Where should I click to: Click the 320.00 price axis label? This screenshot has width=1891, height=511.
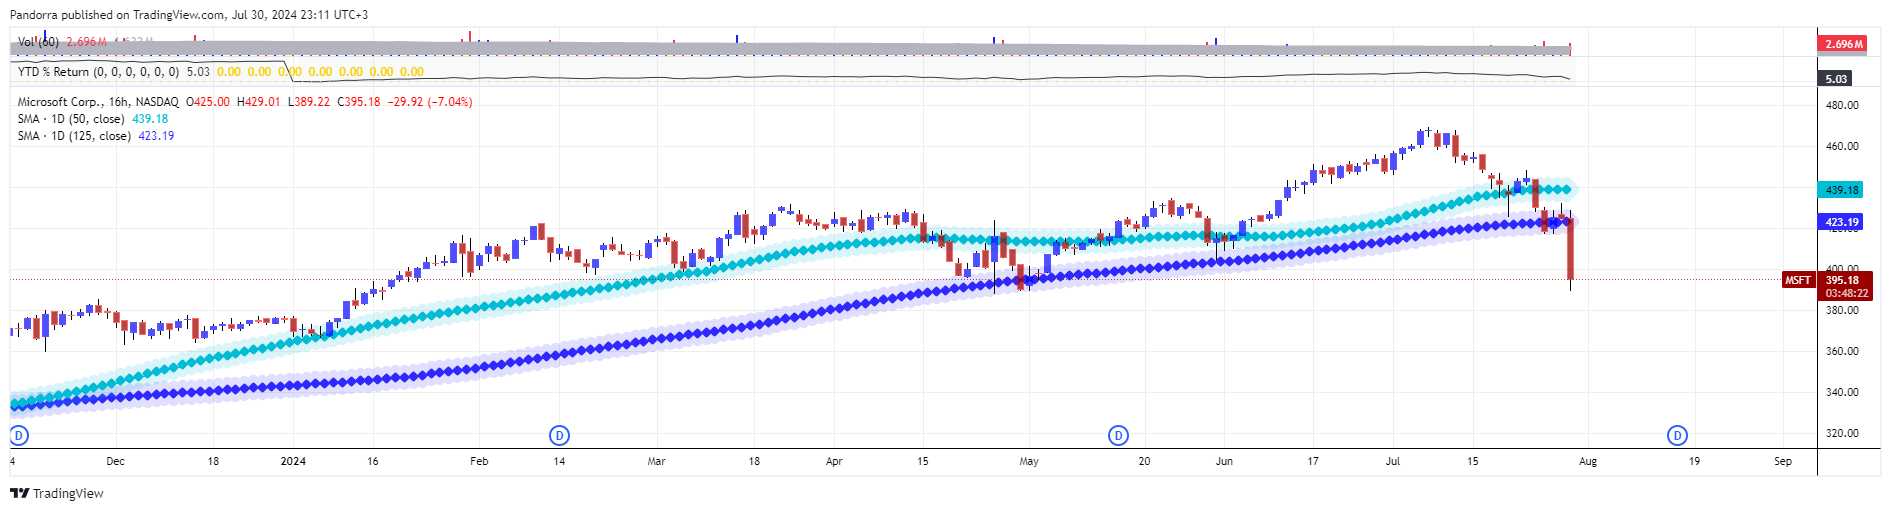point(1842,433)
